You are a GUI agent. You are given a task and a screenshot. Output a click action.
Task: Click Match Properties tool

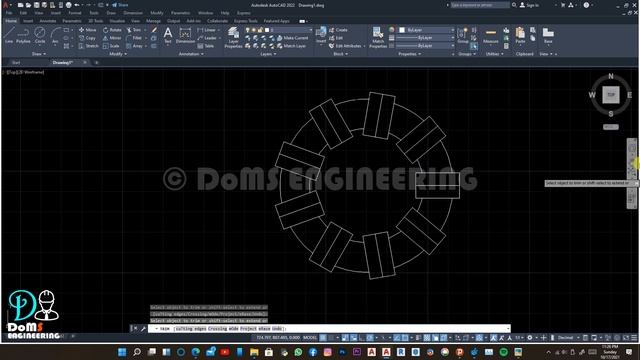click(378, 38)
